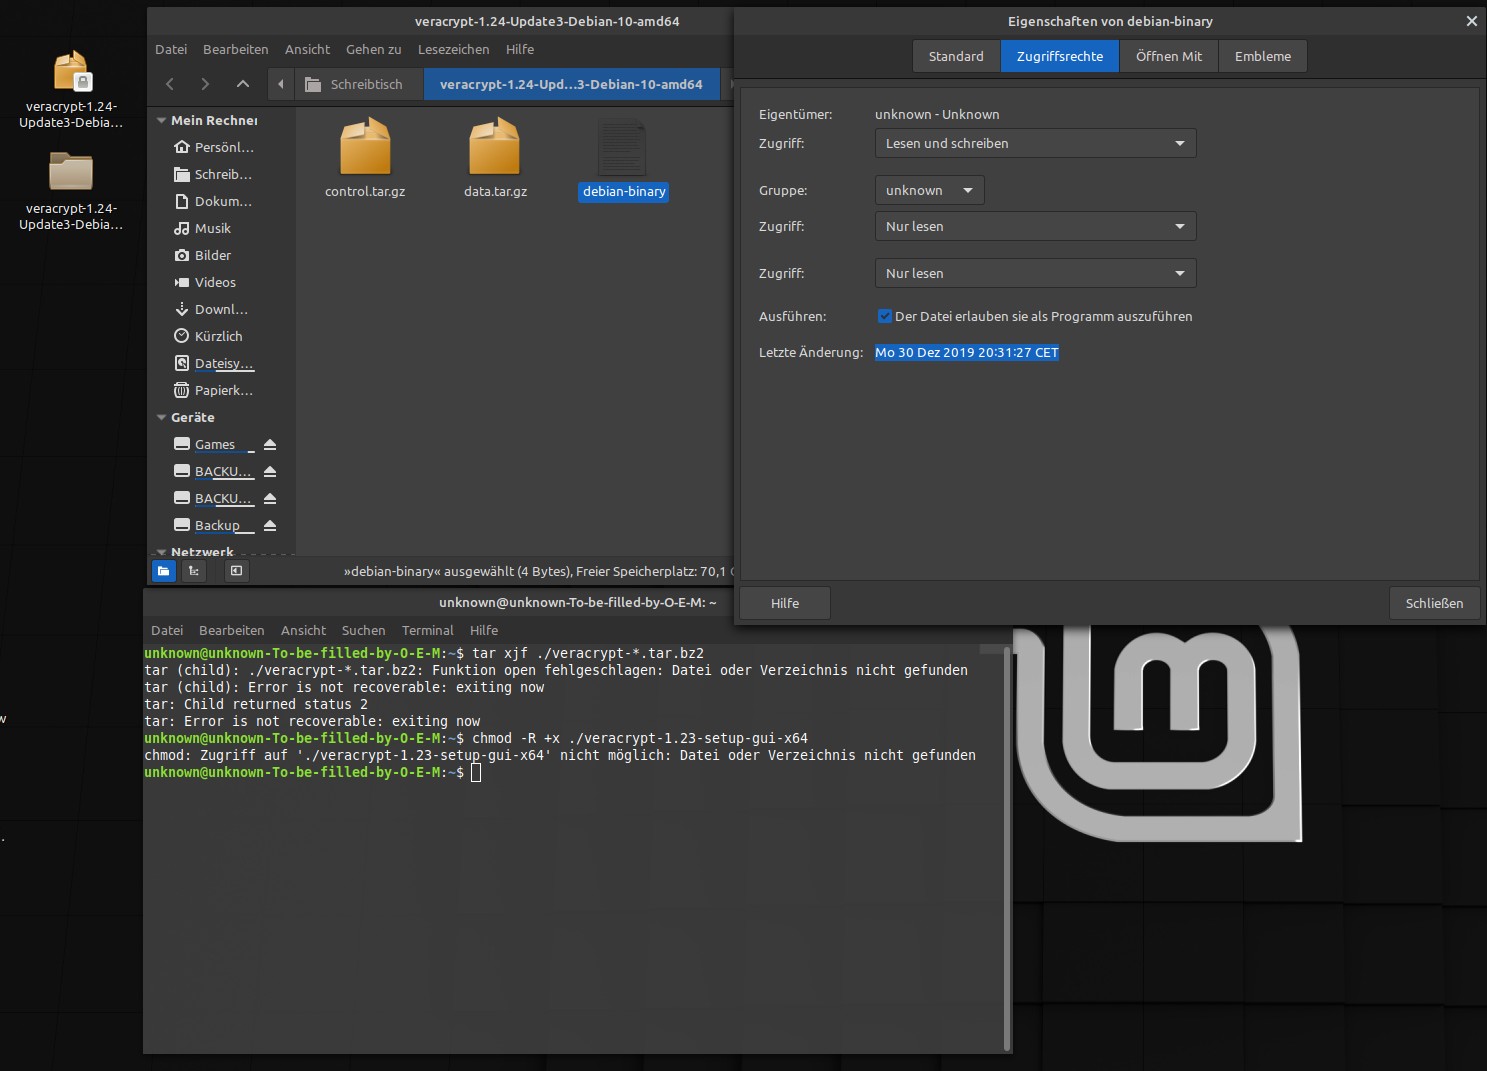
Task: Switch to the Embleme tab
Action: click(x=1263, y=56)
